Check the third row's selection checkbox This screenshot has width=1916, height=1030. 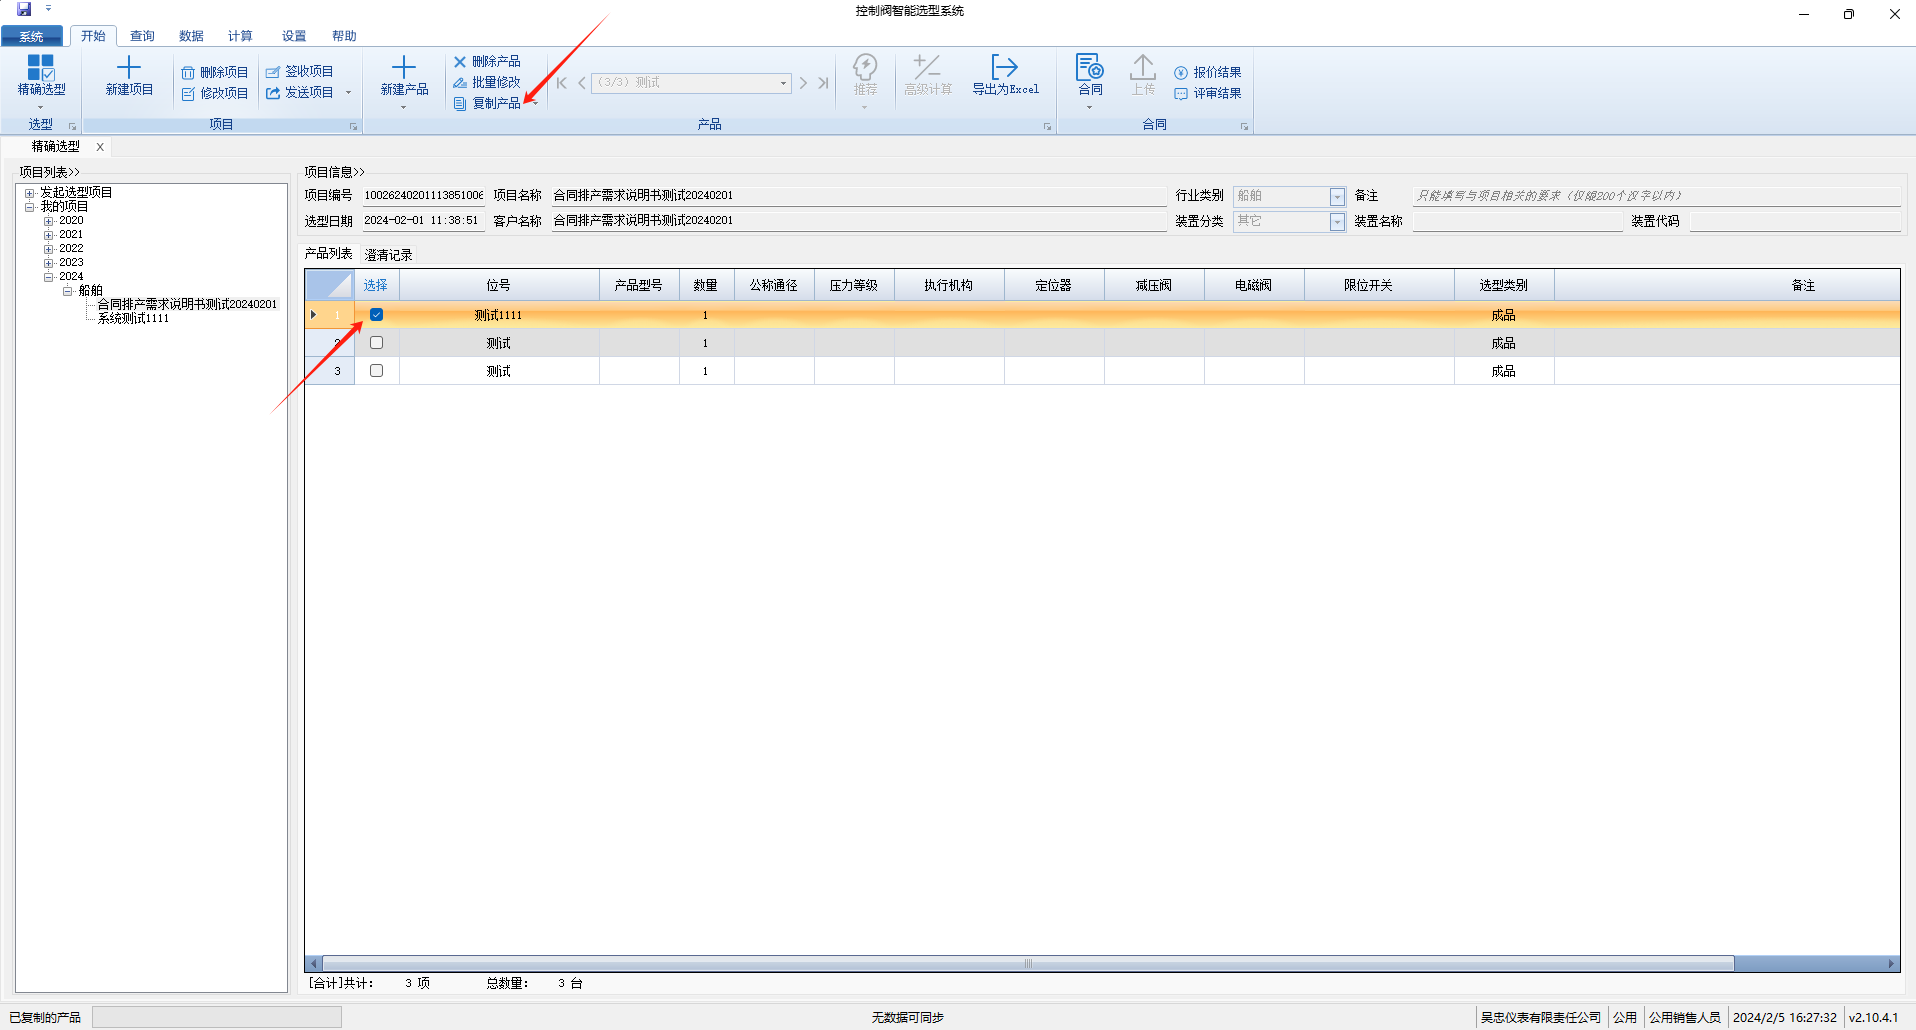pos(377,371)
